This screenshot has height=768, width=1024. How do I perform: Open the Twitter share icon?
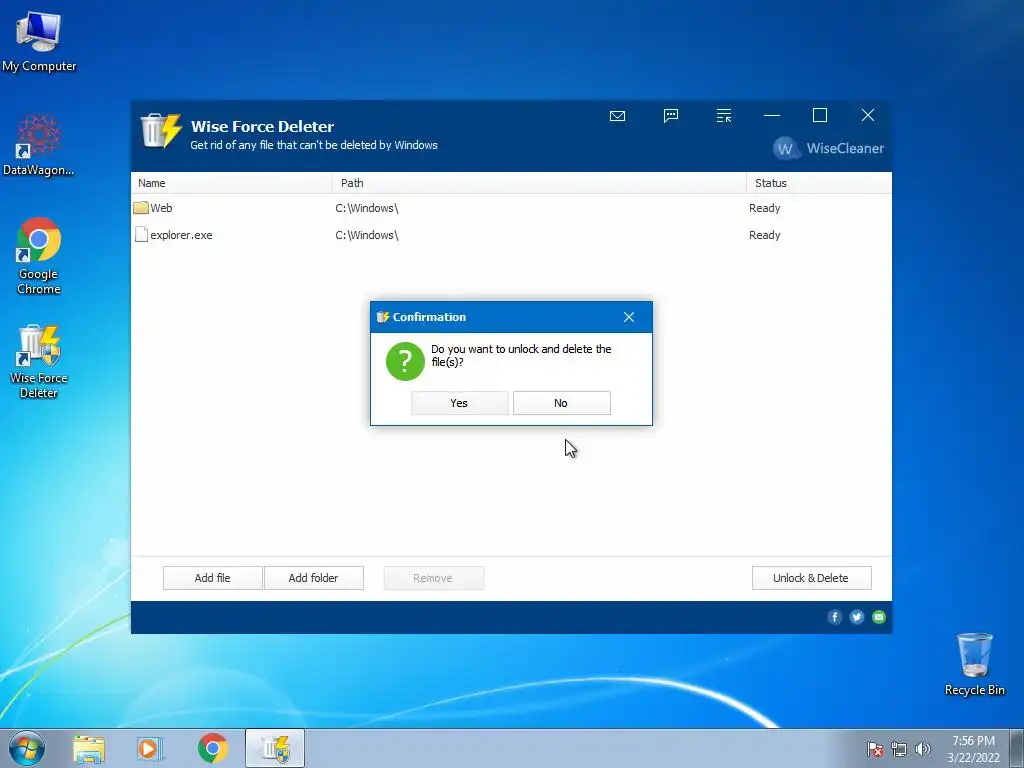pos(857,617)
